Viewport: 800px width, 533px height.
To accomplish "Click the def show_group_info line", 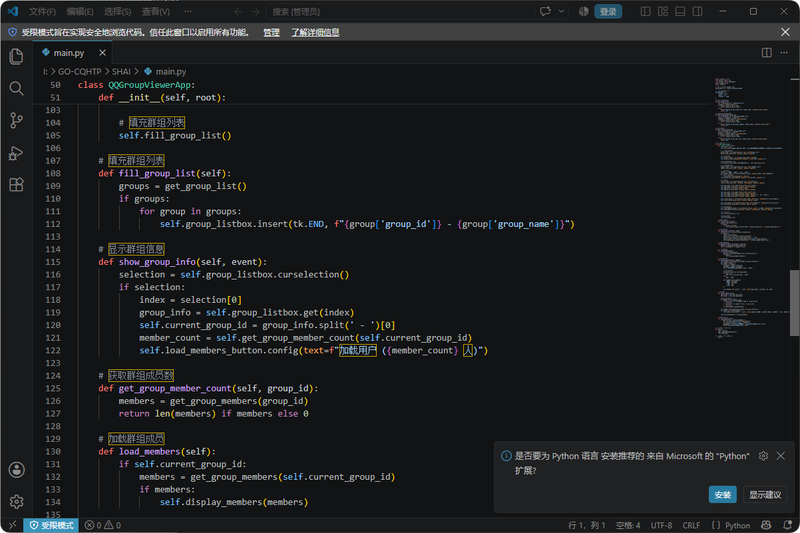I will tap(182, 262).
